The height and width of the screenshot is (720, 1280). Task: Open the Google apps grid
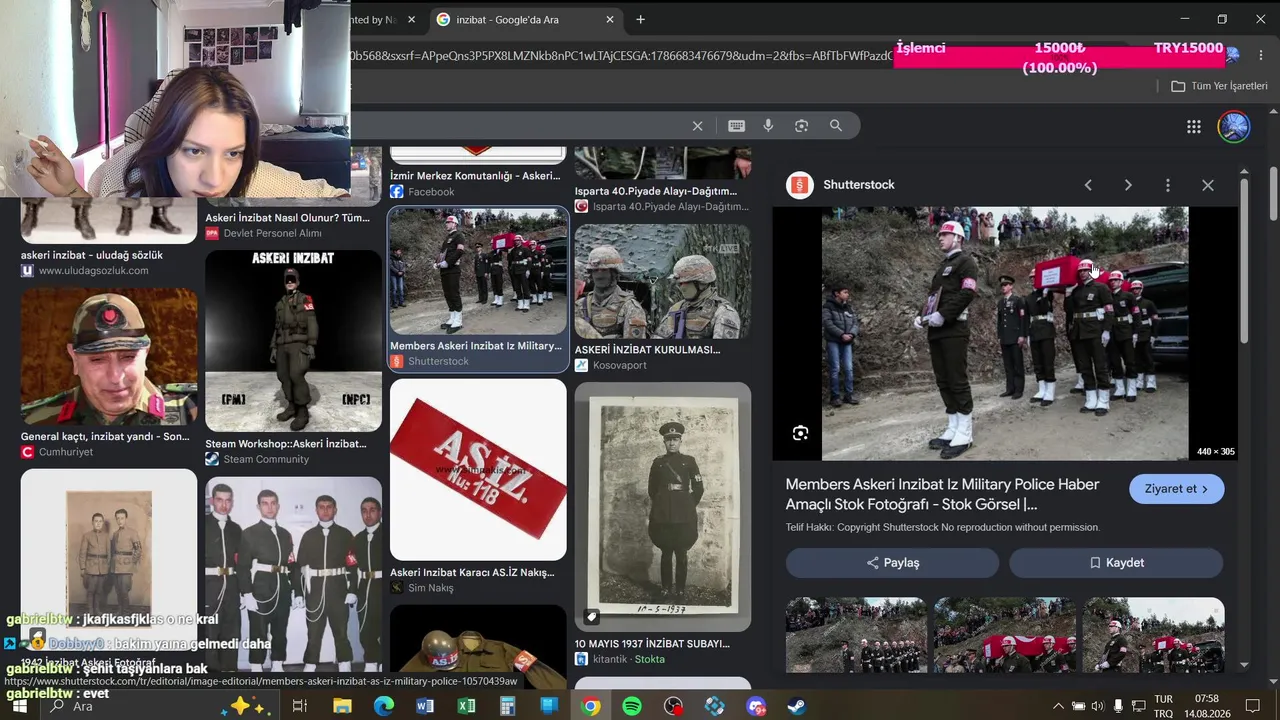[x=1194, y=126]
